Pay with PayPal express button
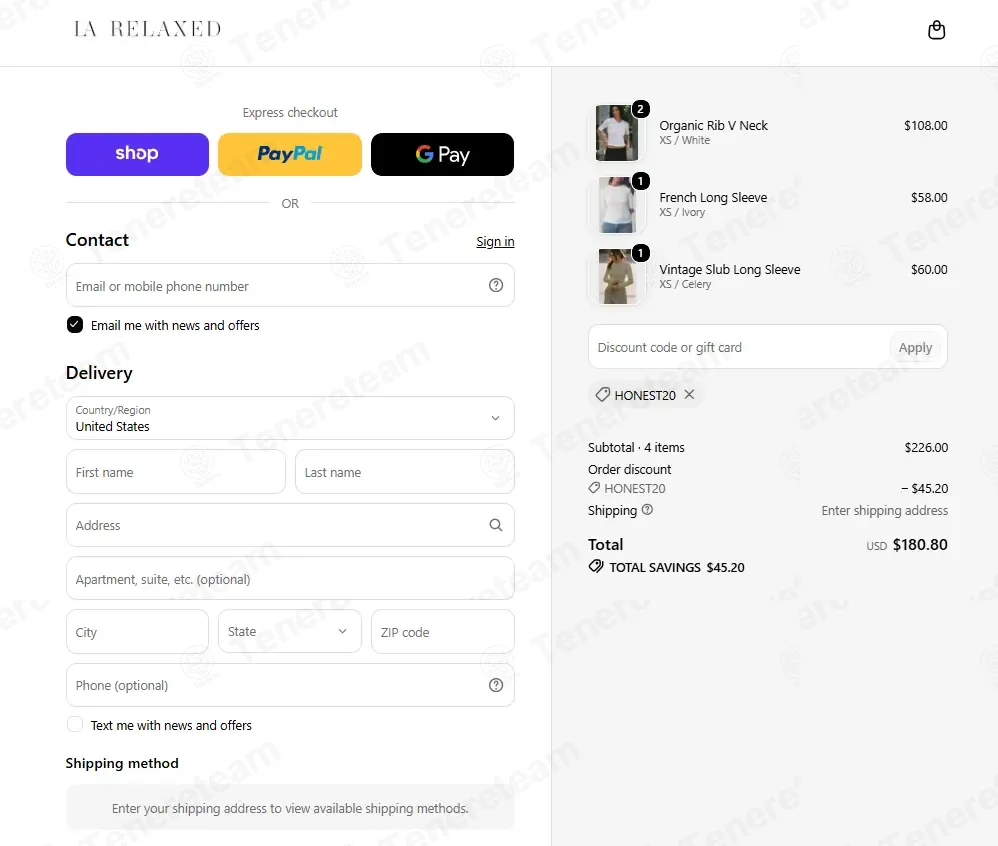The height and width of the screenshot is (846, 998). (290, 154)
